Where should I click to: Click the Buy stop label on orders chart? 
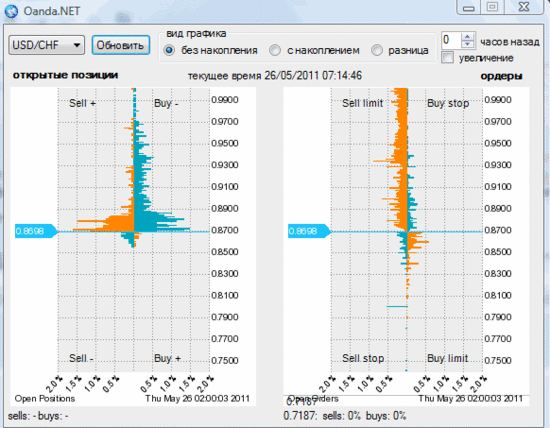448,103
